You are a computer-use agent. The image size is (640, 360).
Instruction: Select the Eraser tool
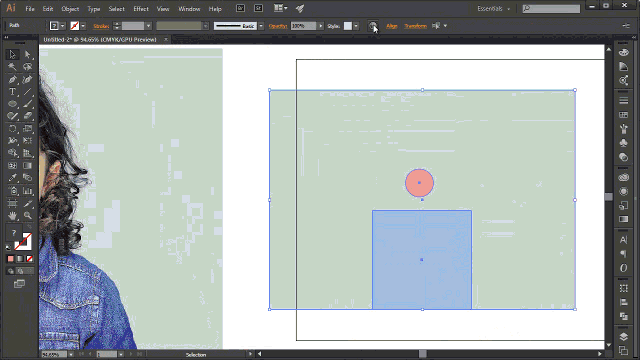tap(27, 116)
